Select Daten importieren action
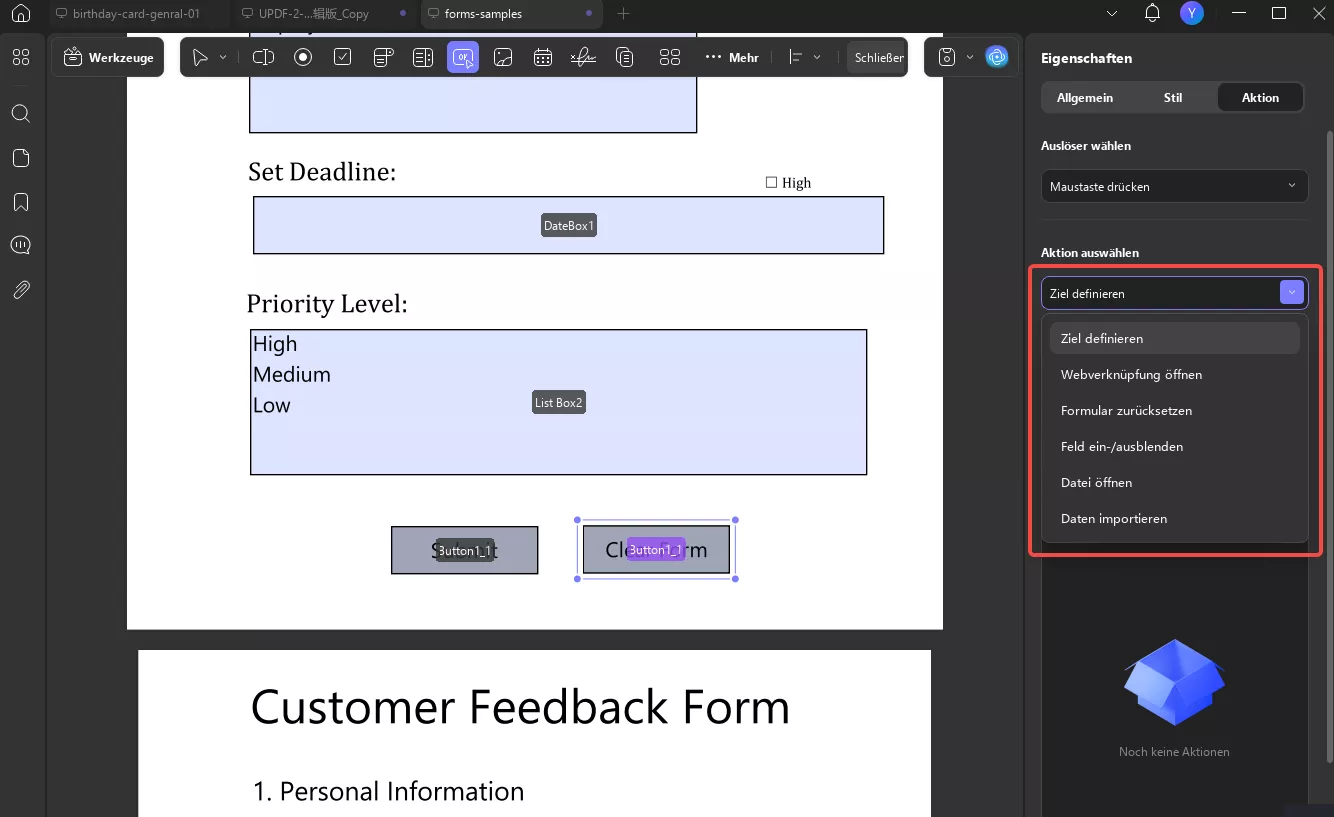 click(1174, 518)
